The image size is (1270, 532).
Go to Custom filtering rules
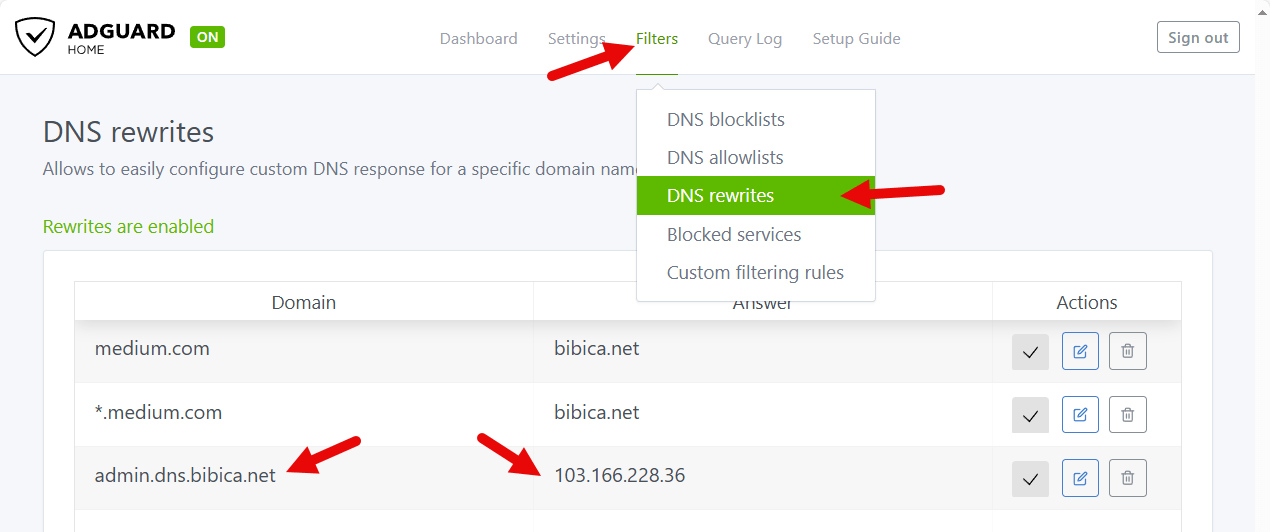pyautogui.click(x=755, y=273)
